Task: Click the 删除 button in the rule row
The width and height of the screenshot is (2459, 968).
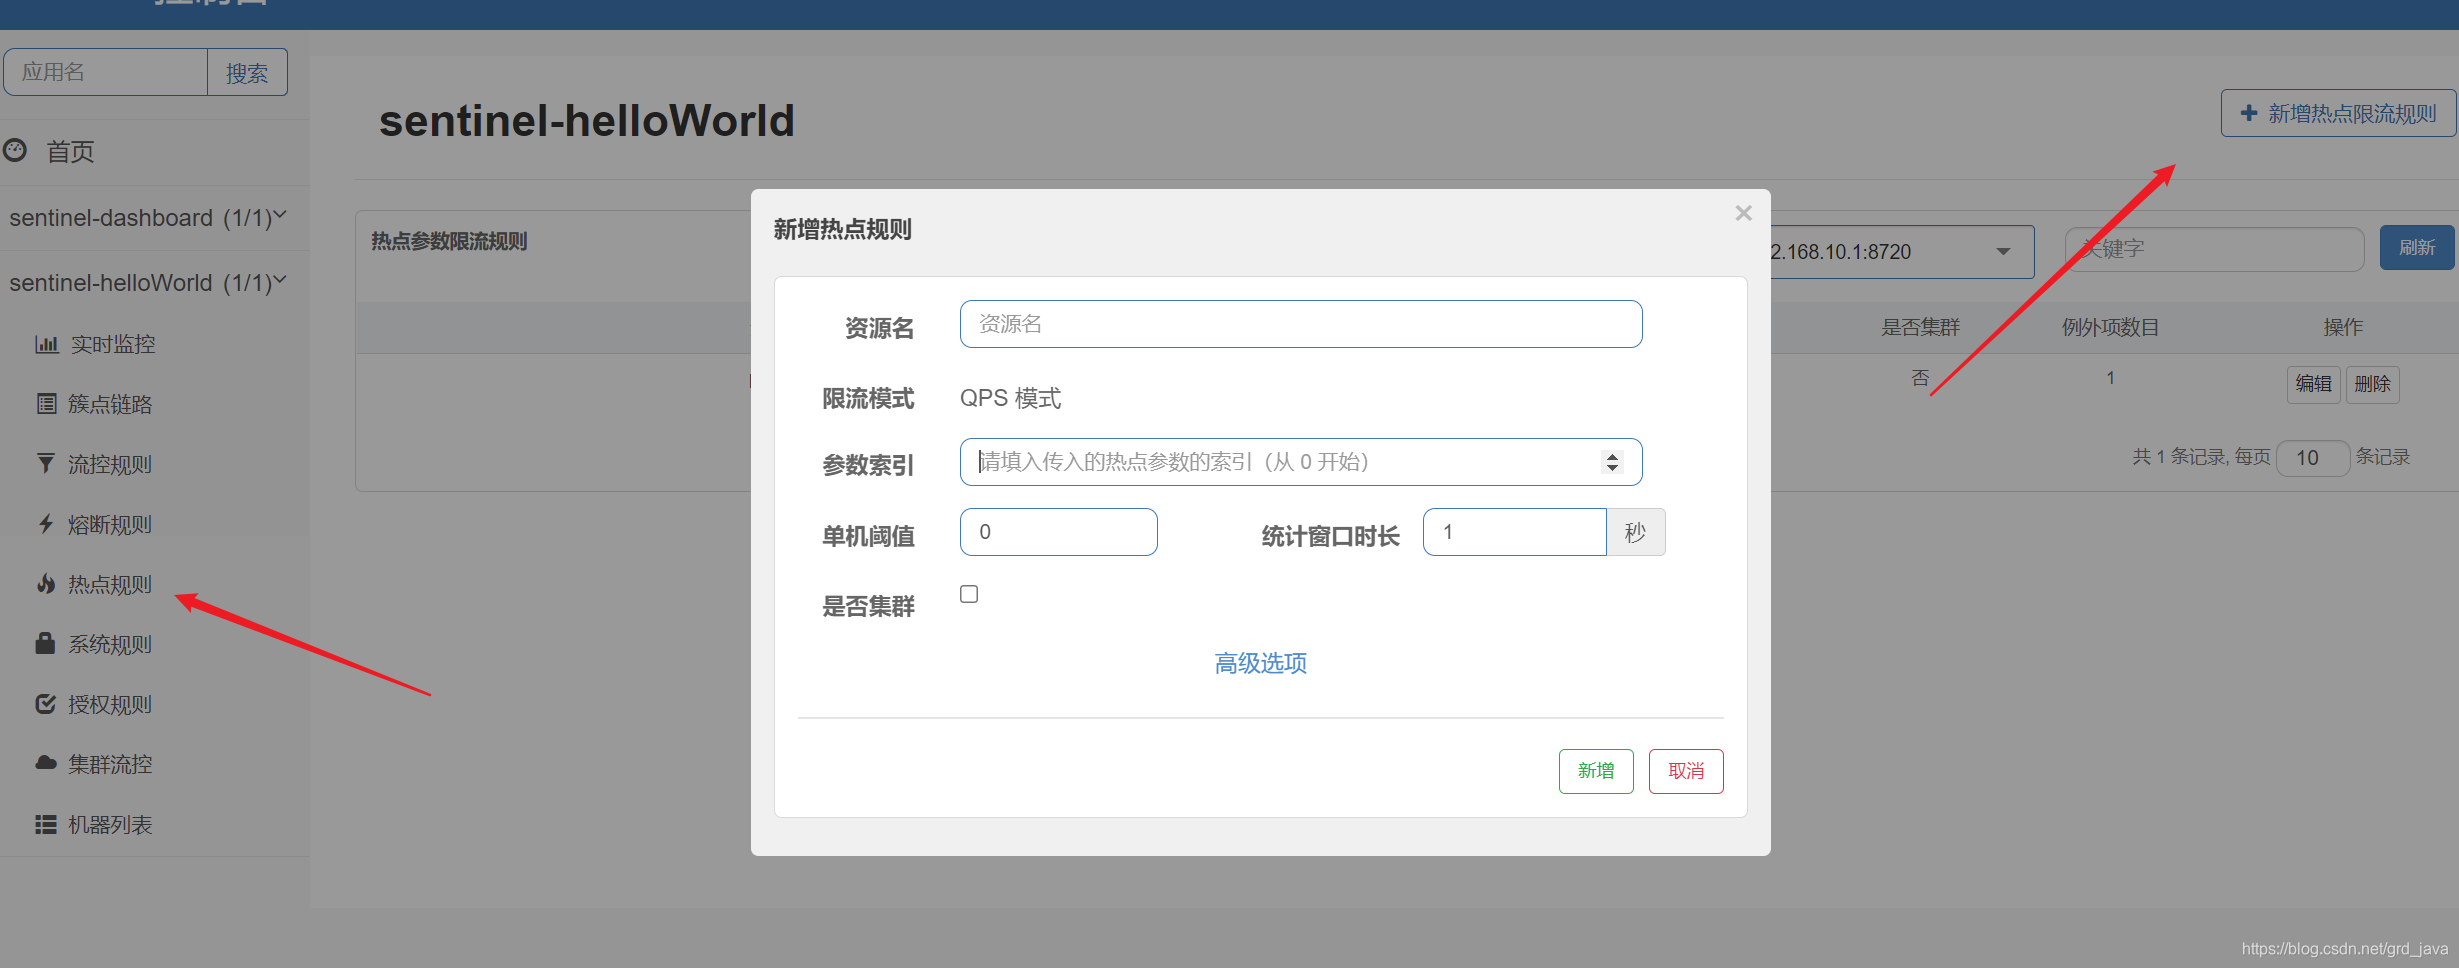Action: coord(2372,383)
